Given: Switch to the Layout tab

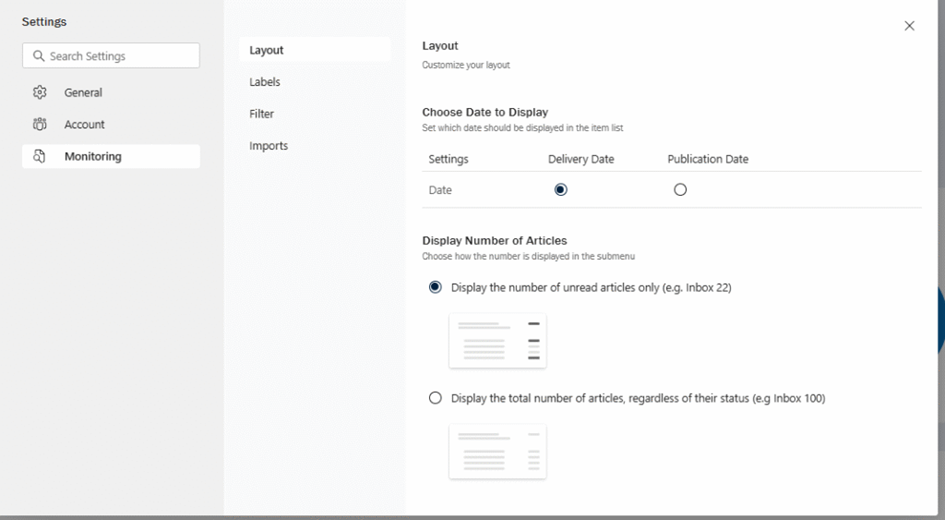Looking at the screenshot, I should (x=267, y=50).
